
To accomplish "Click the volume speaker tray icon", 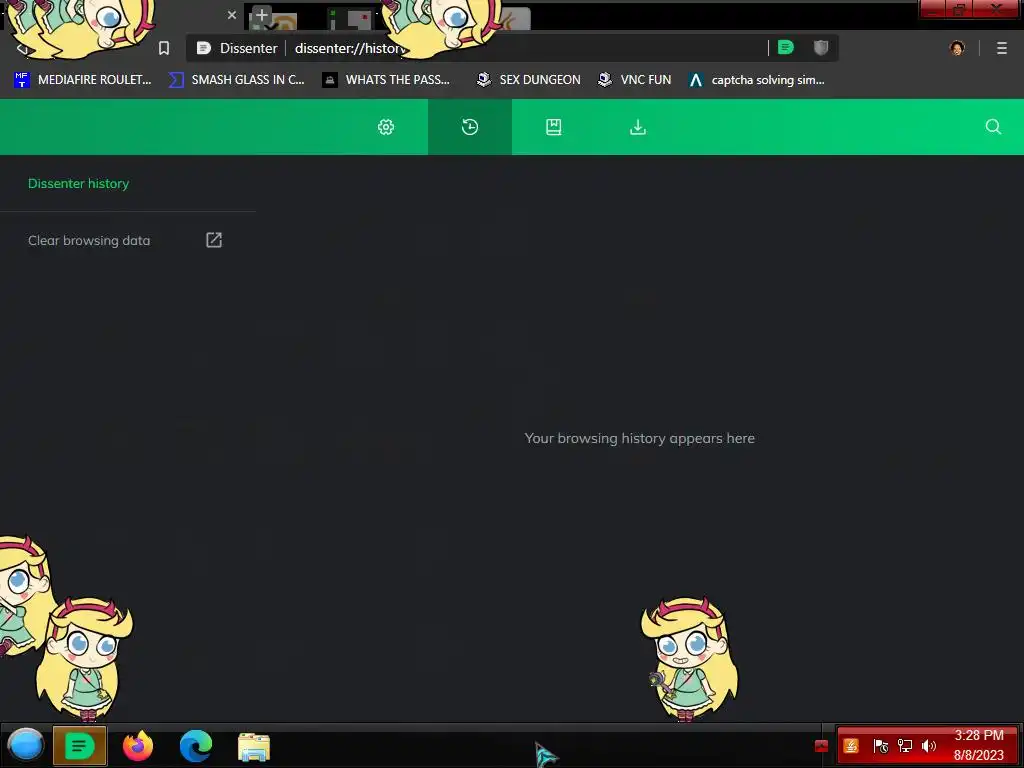I will coord(928,746).
